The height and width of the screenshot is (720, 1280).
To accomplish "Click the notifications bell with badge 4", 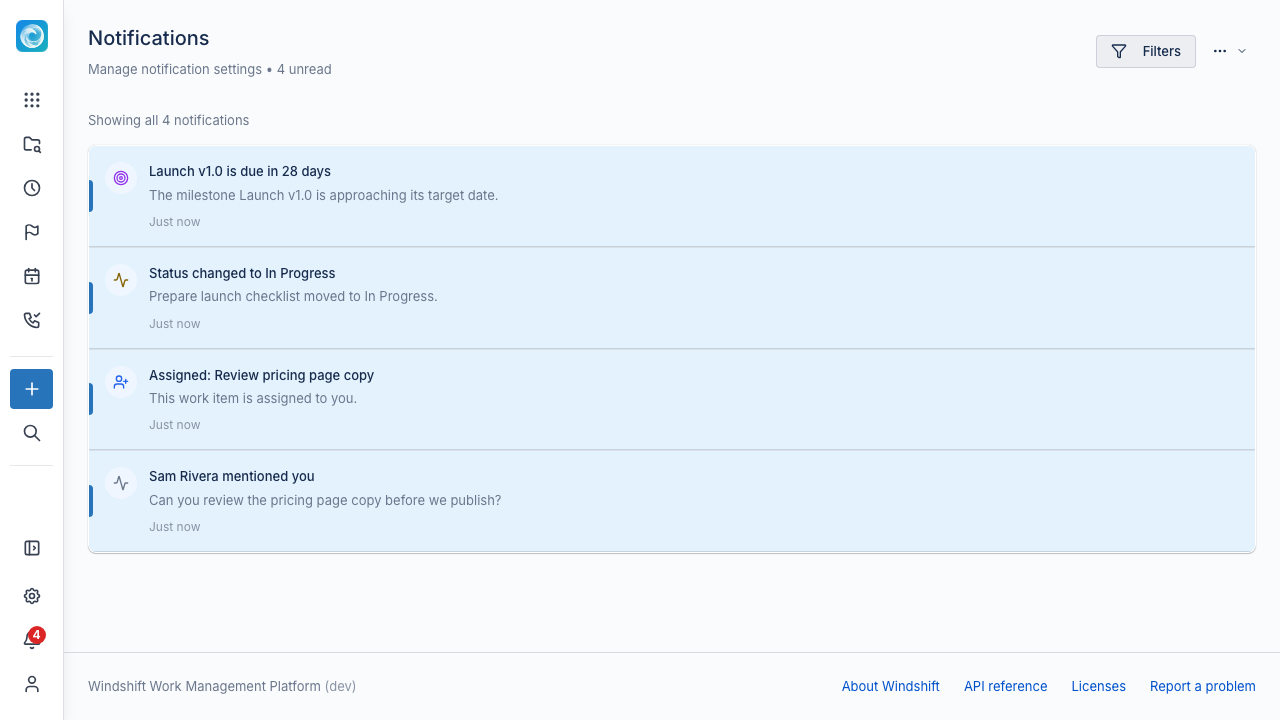I will (x=32, y=640).
